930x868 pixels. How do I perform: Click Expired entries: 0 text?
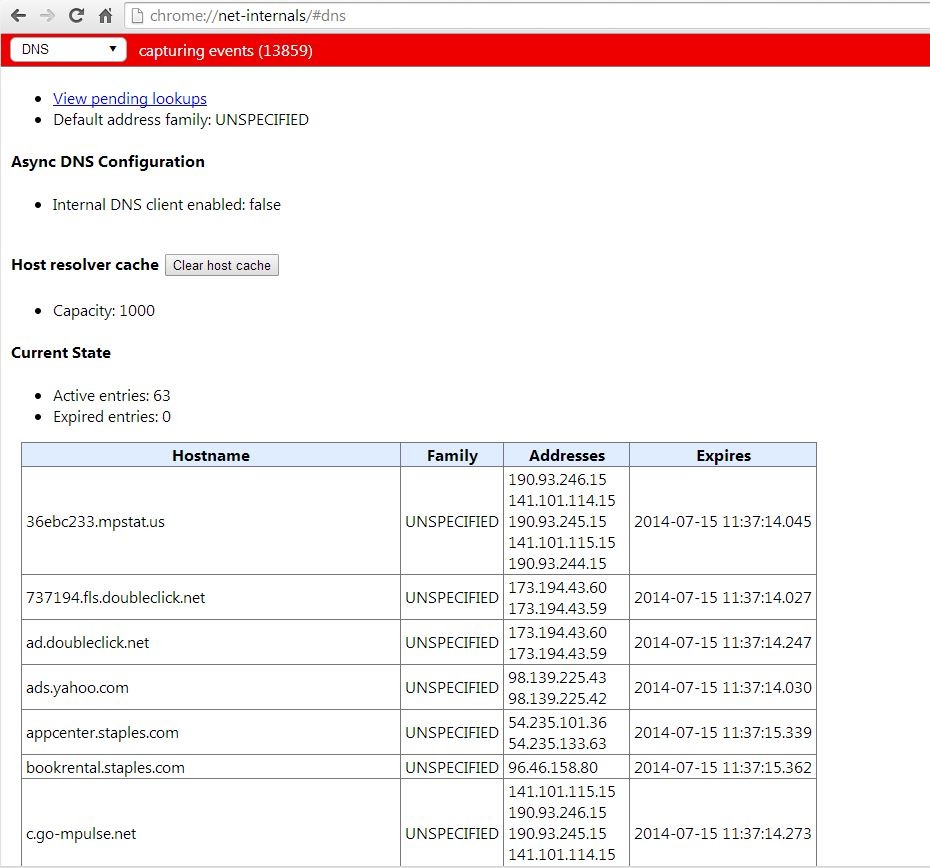click(112, 417)
